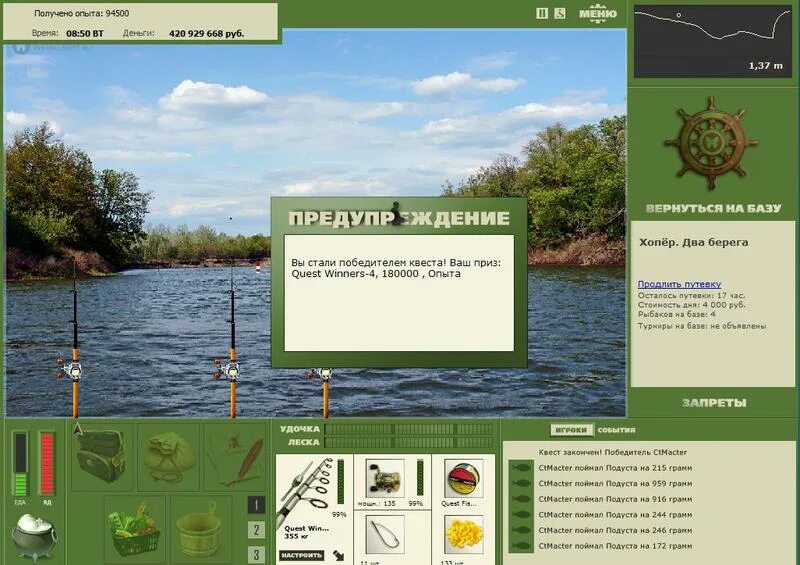The height and width of the screenshot is (565, 800).
Task: Click the sound toggle icon beside pause
Action: 560,13
